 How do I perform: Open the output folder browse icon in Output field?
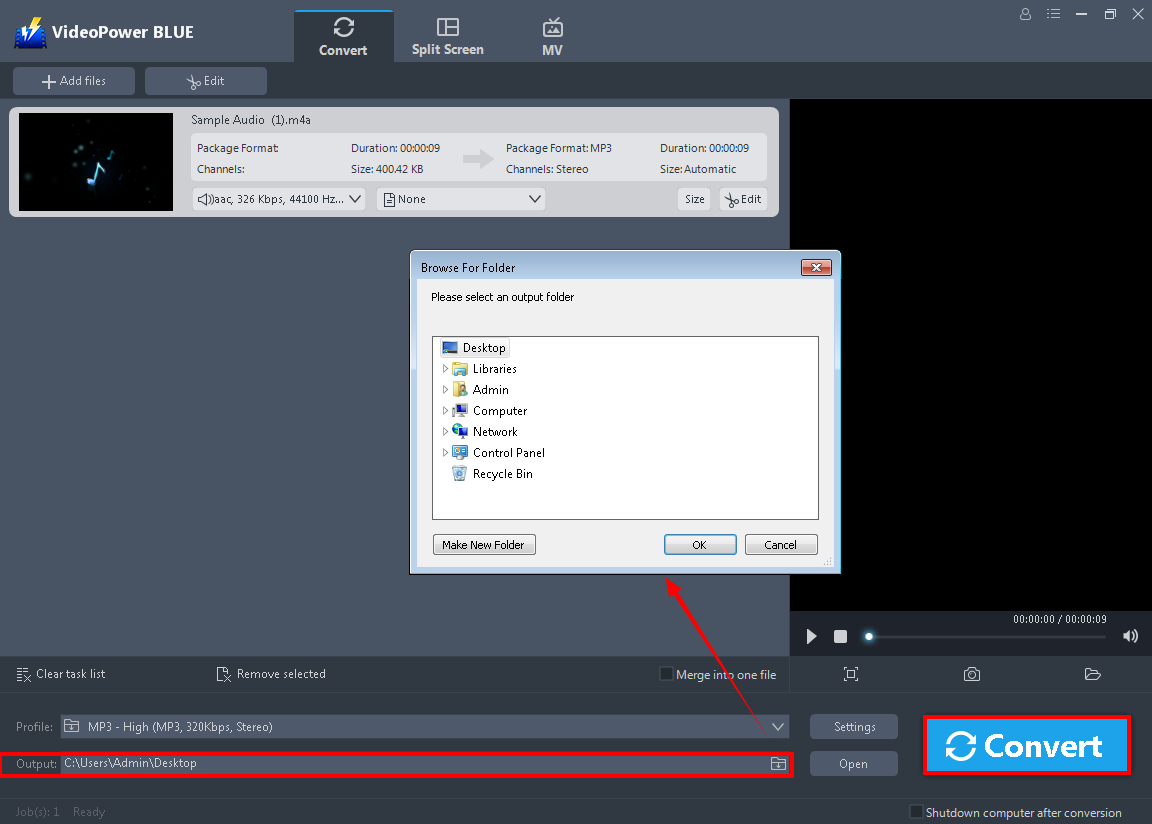778,763
